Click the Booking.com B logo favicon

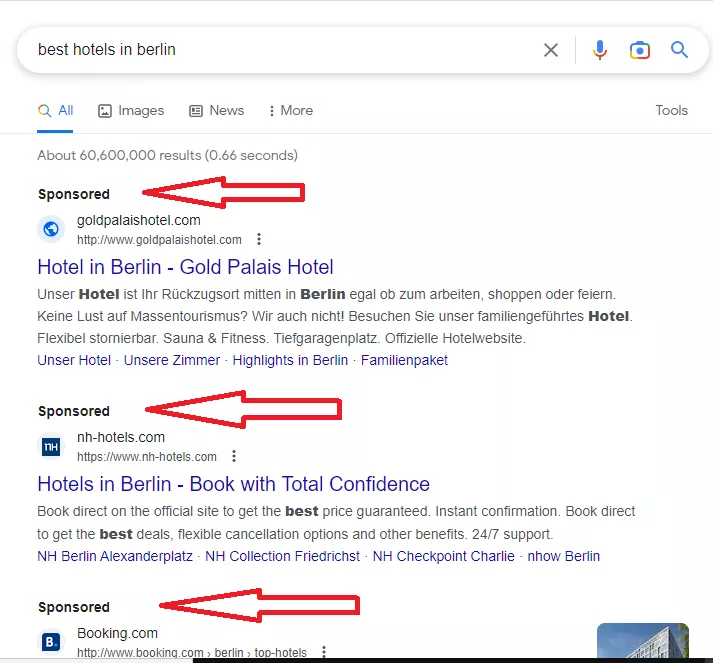click(51, 642)
